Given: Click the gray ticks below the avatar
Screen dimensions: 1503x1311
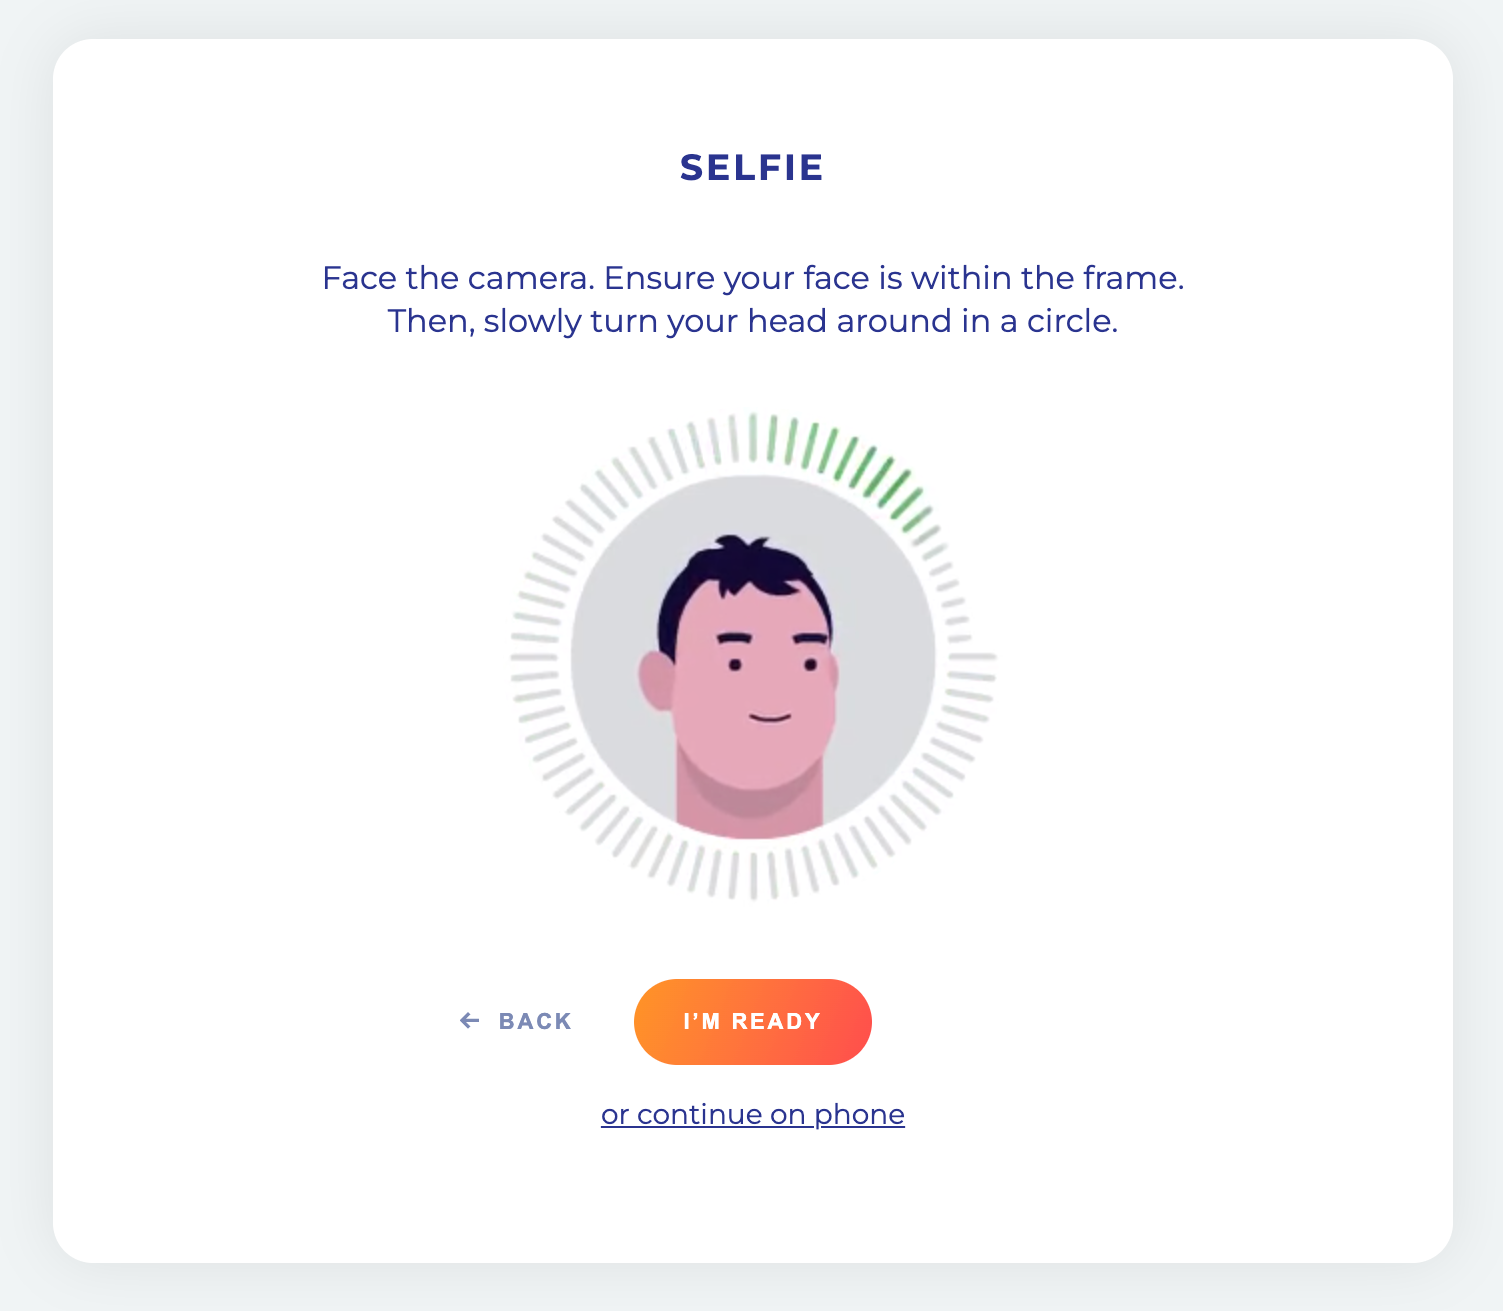Looking at the screenshot, I should coord(752,872).
